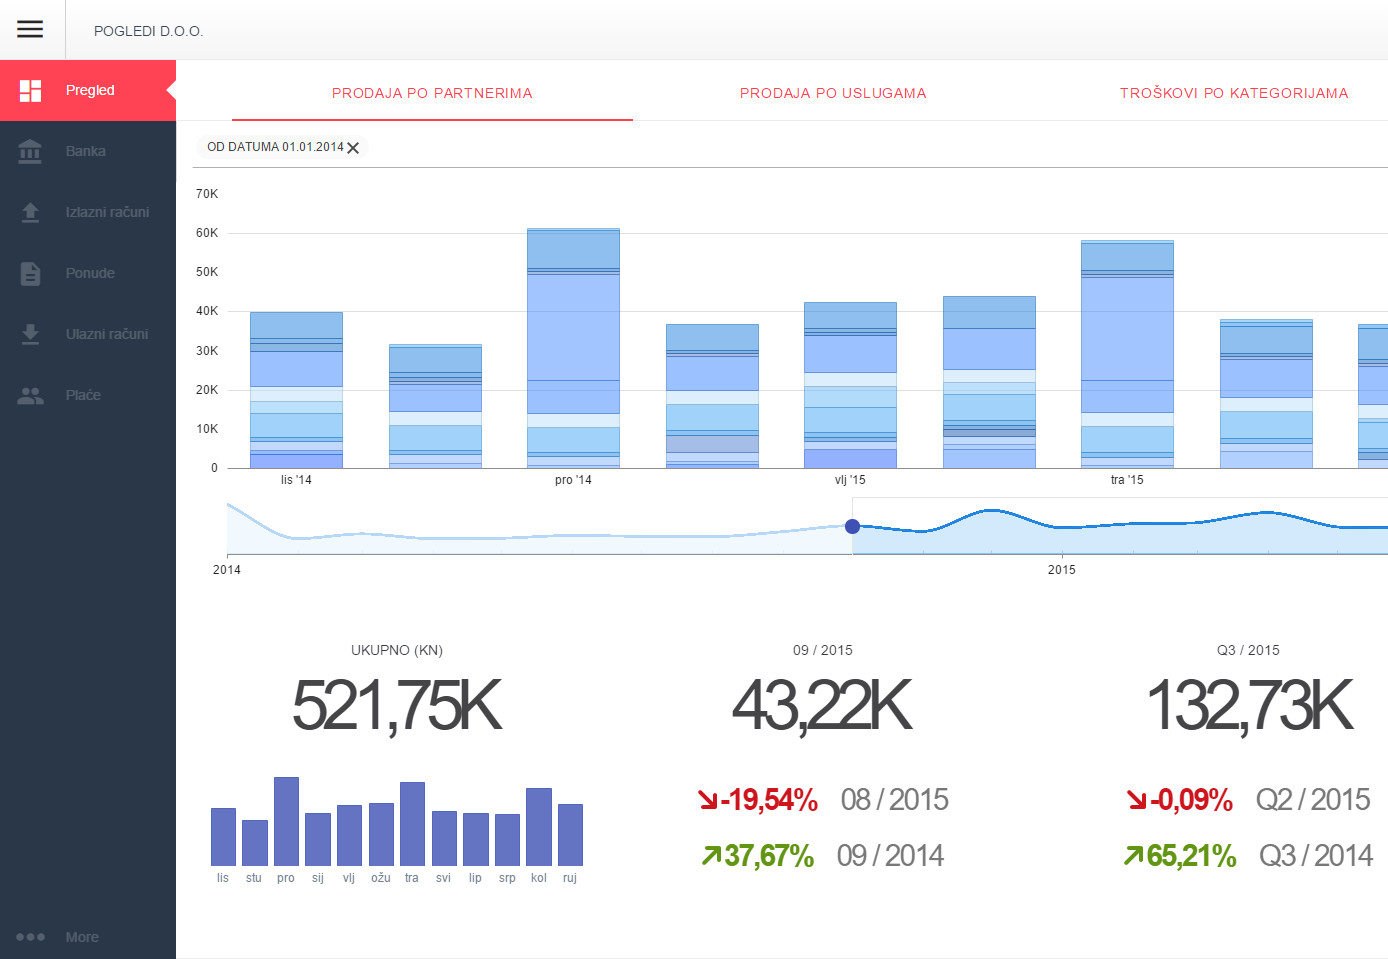The image size is (1388, 959).
Task: Open the Banka sidebar item
Action: 88,151
